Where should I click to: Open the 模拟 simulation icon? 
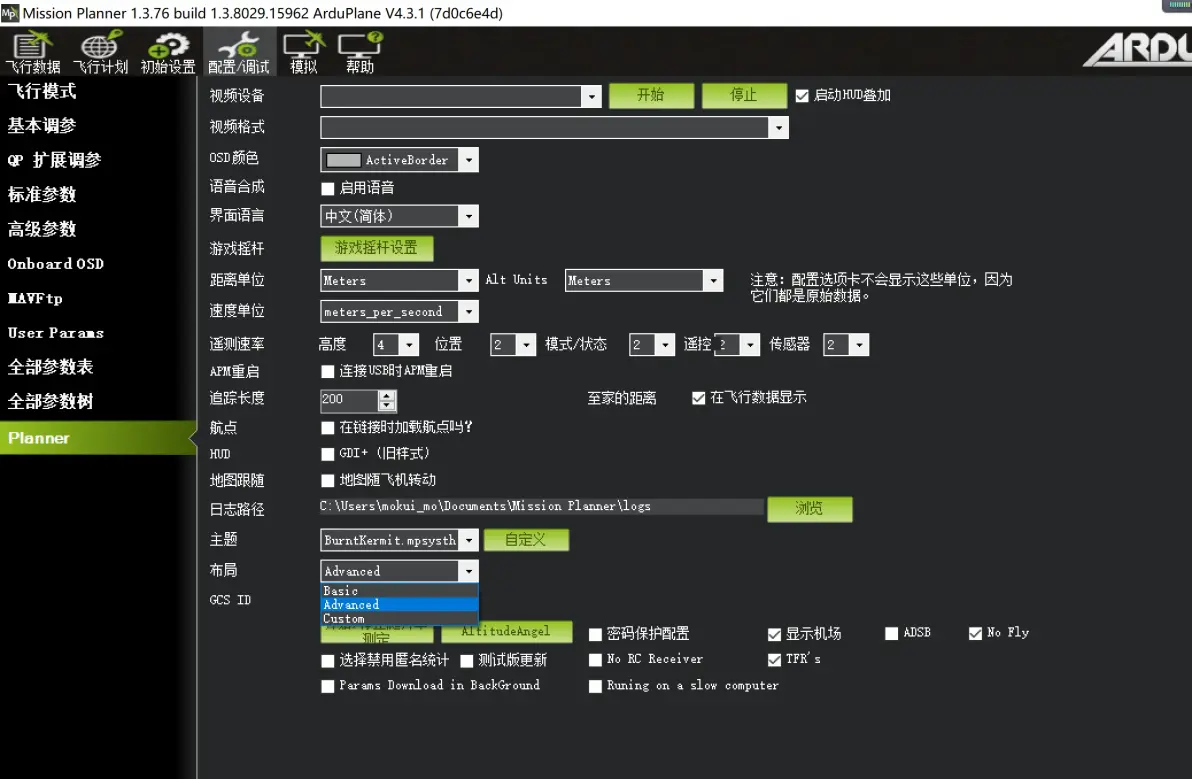303,52
